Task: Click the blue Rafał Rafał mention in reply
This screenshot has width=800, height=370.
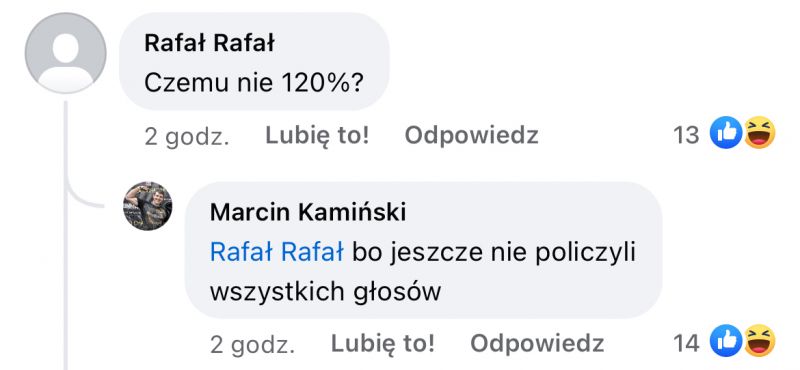Action: [277, 253]
